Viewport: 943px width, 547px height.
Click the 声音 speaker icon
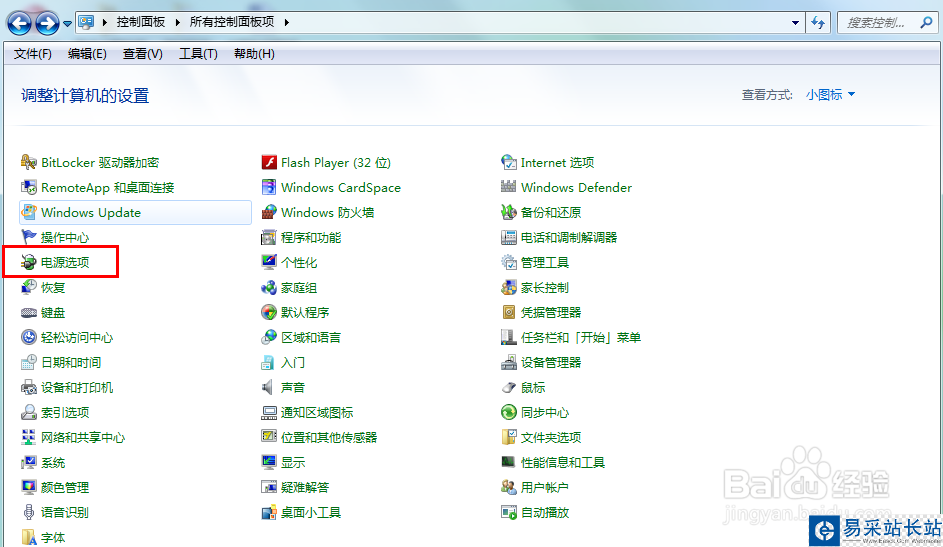269,388
